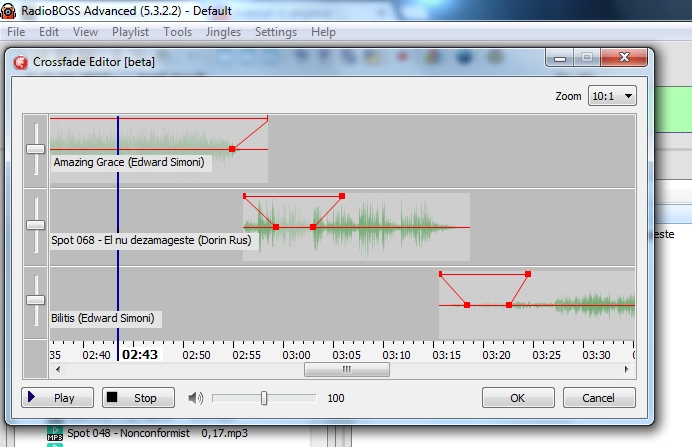Select Spot 048 - Nonconformist playlist row
The height and width of the screenshot is (447, 692).
[158, 433]
